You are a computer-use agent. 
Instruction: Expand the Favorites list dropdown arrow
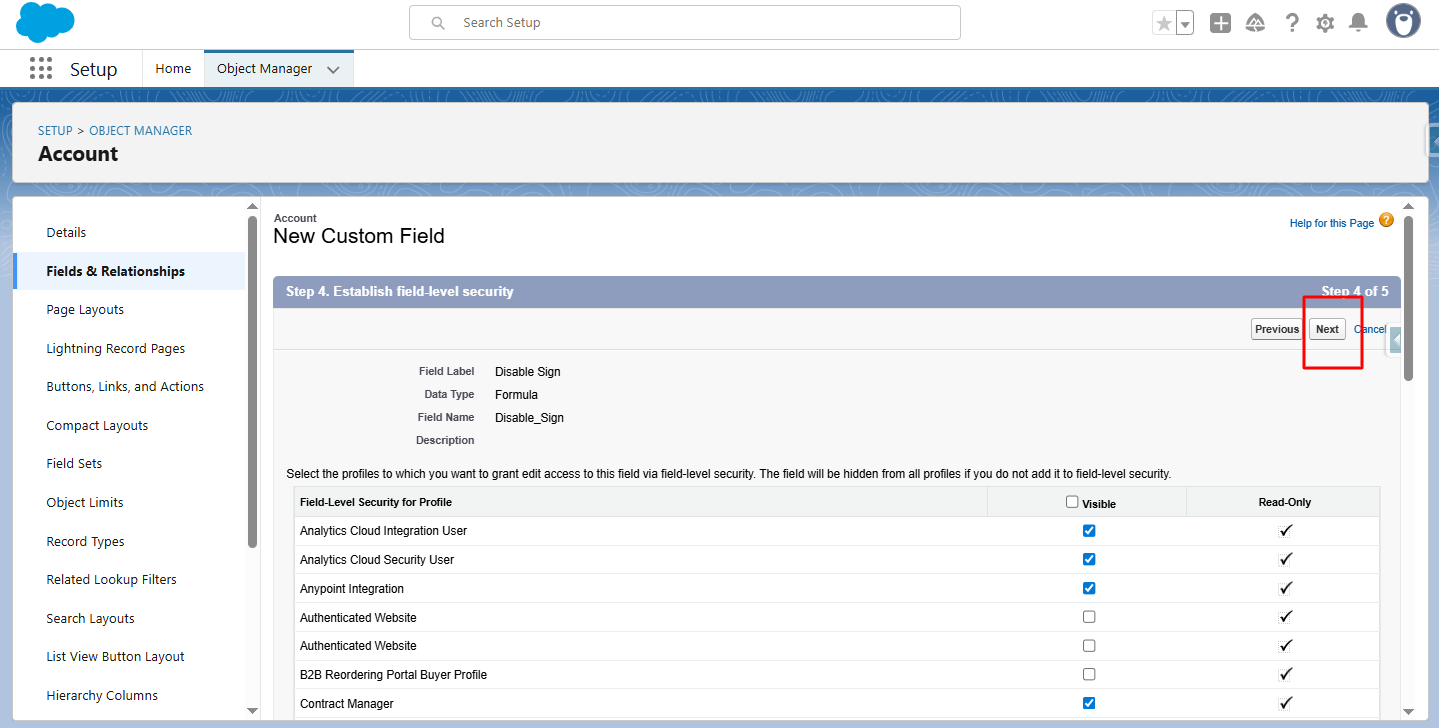(x=1185, y=23)
